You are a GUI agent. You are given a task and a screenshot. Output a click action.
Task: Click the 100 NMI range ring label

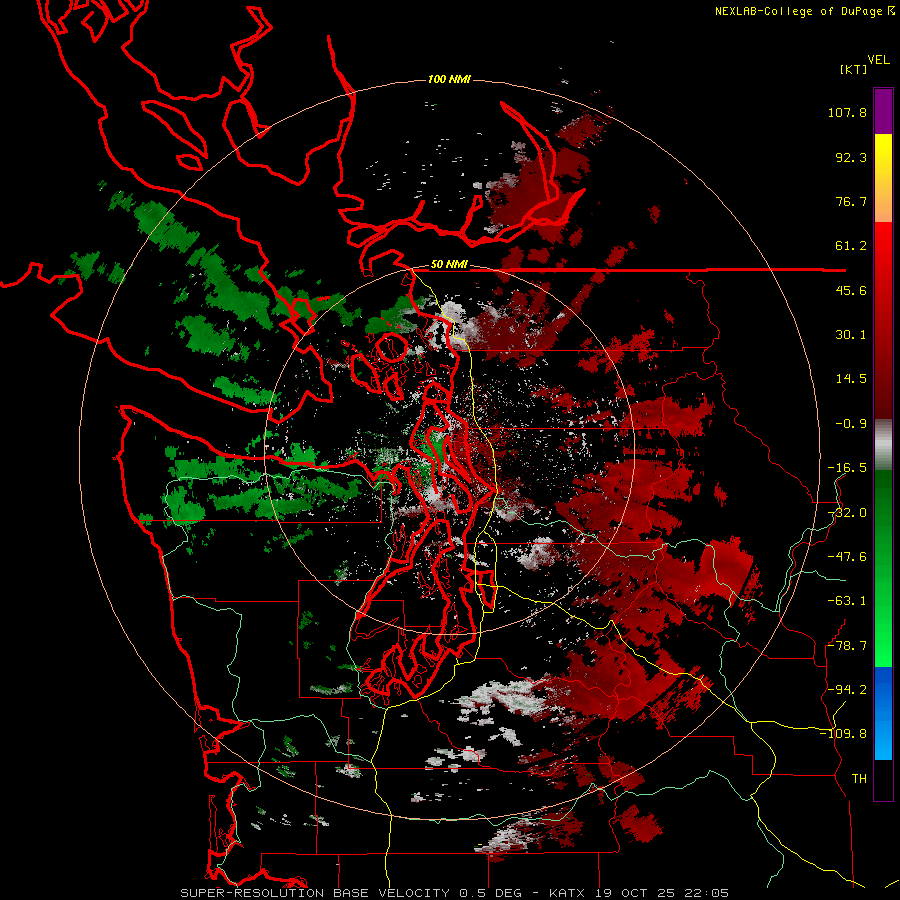[x=449, y=79]
